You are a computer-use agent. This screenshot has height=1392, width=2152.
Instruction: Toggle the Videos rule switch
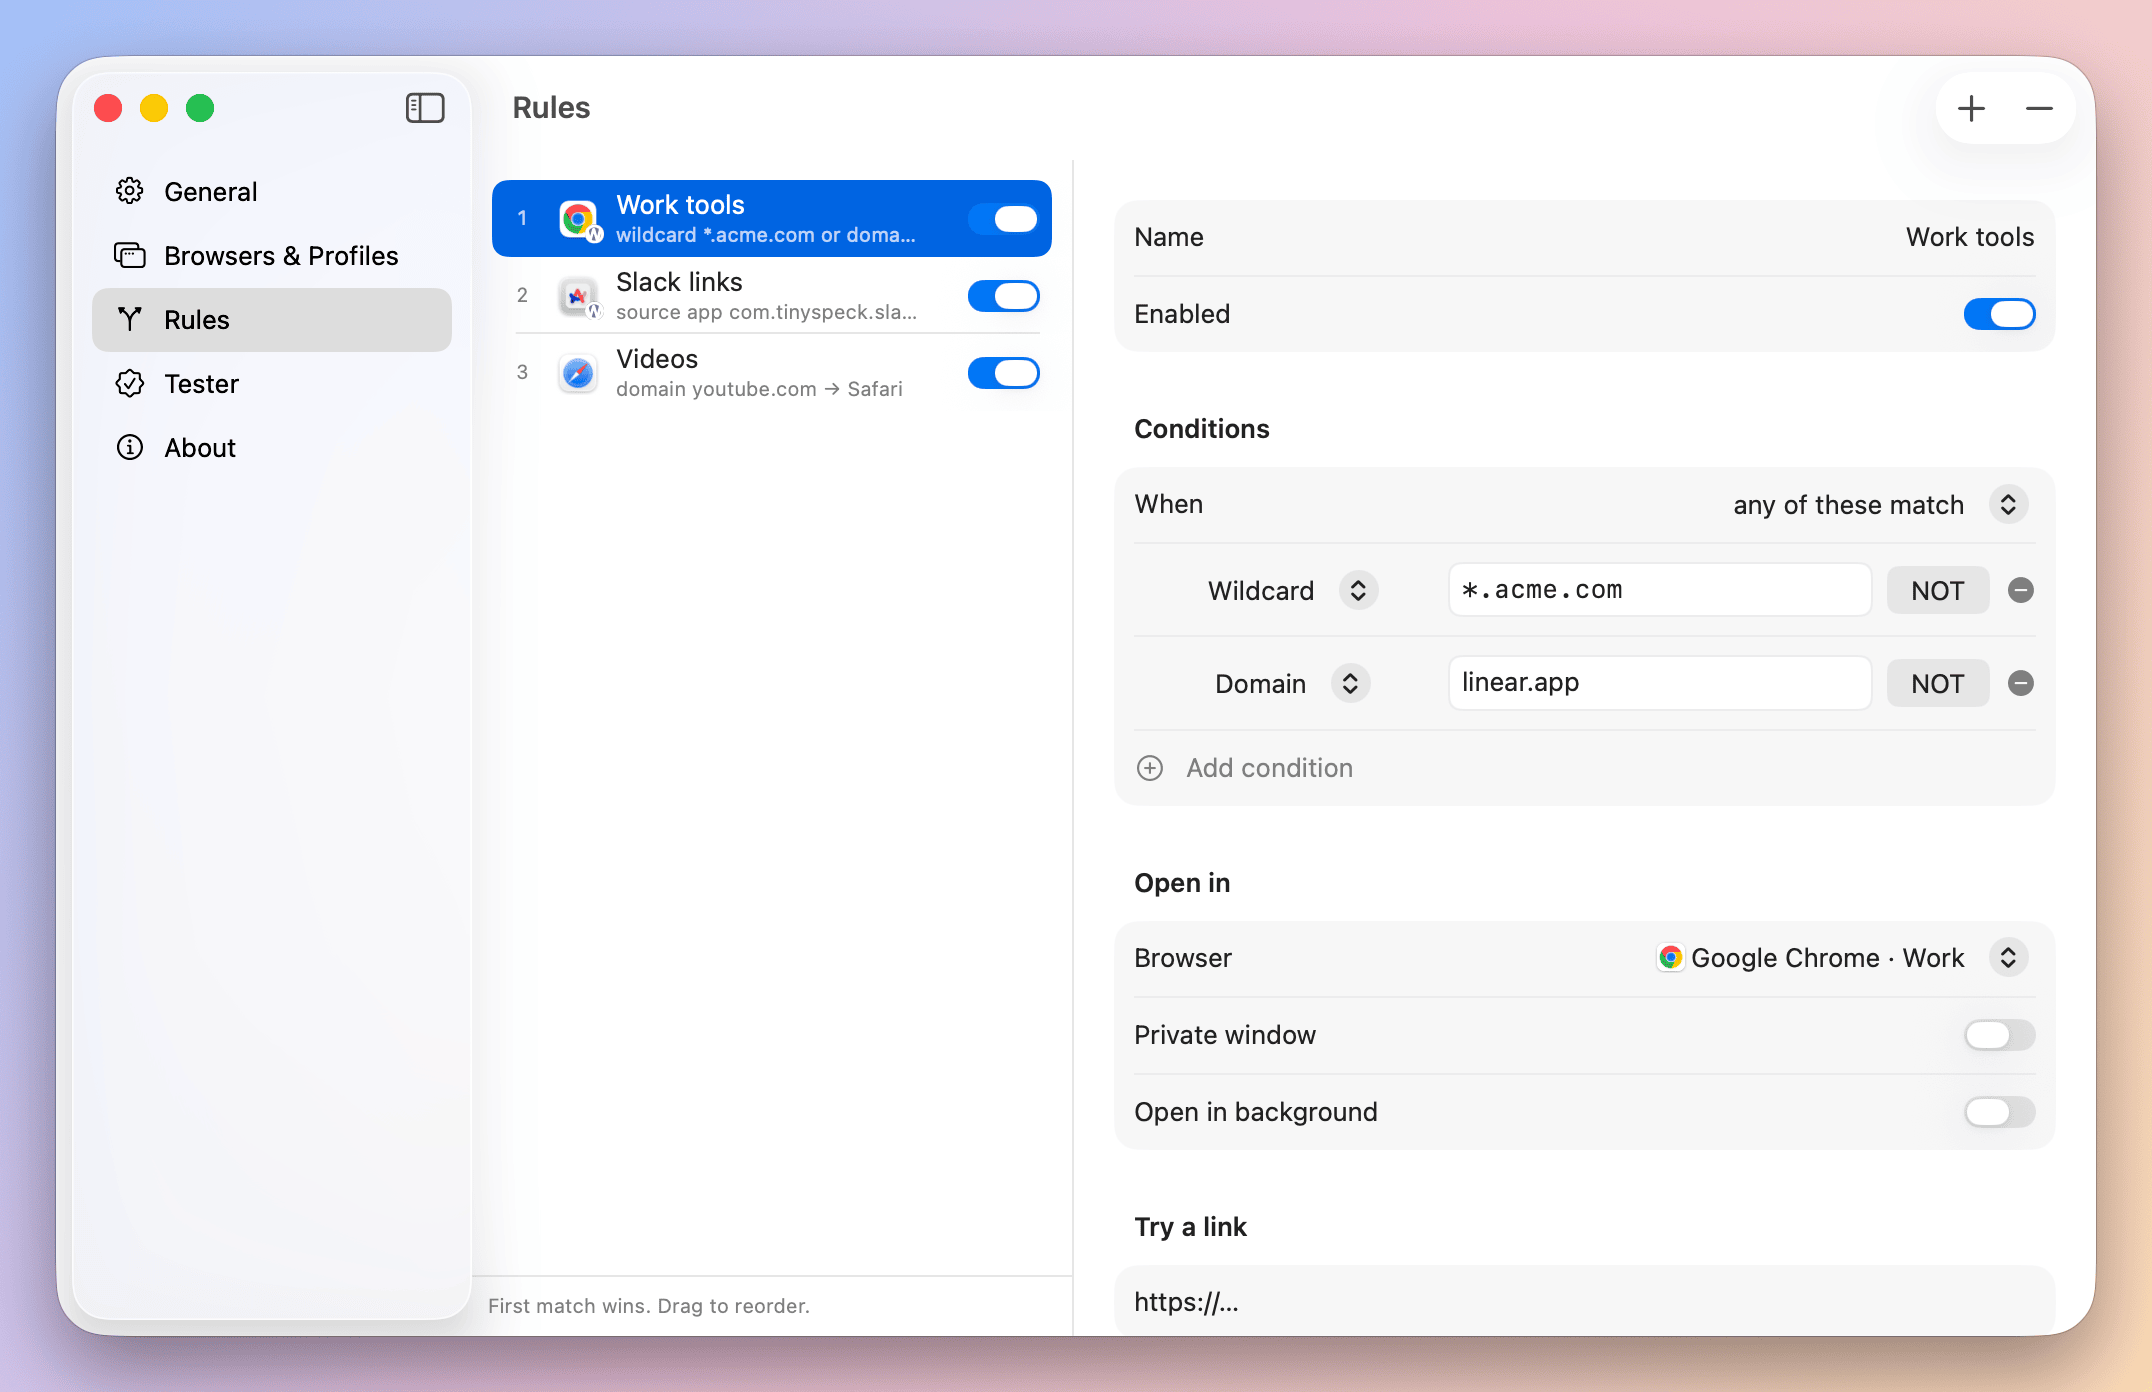coord(1004,373)
